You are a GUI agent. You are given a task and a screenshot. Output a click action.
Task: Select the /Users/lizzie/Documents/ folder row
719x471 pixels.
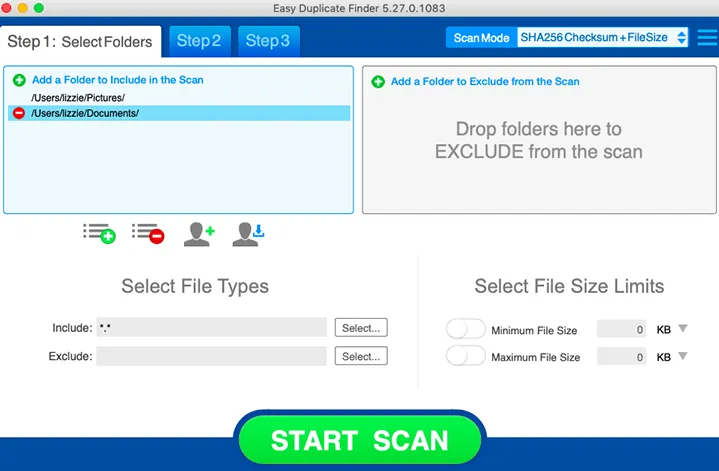[179, 113]
